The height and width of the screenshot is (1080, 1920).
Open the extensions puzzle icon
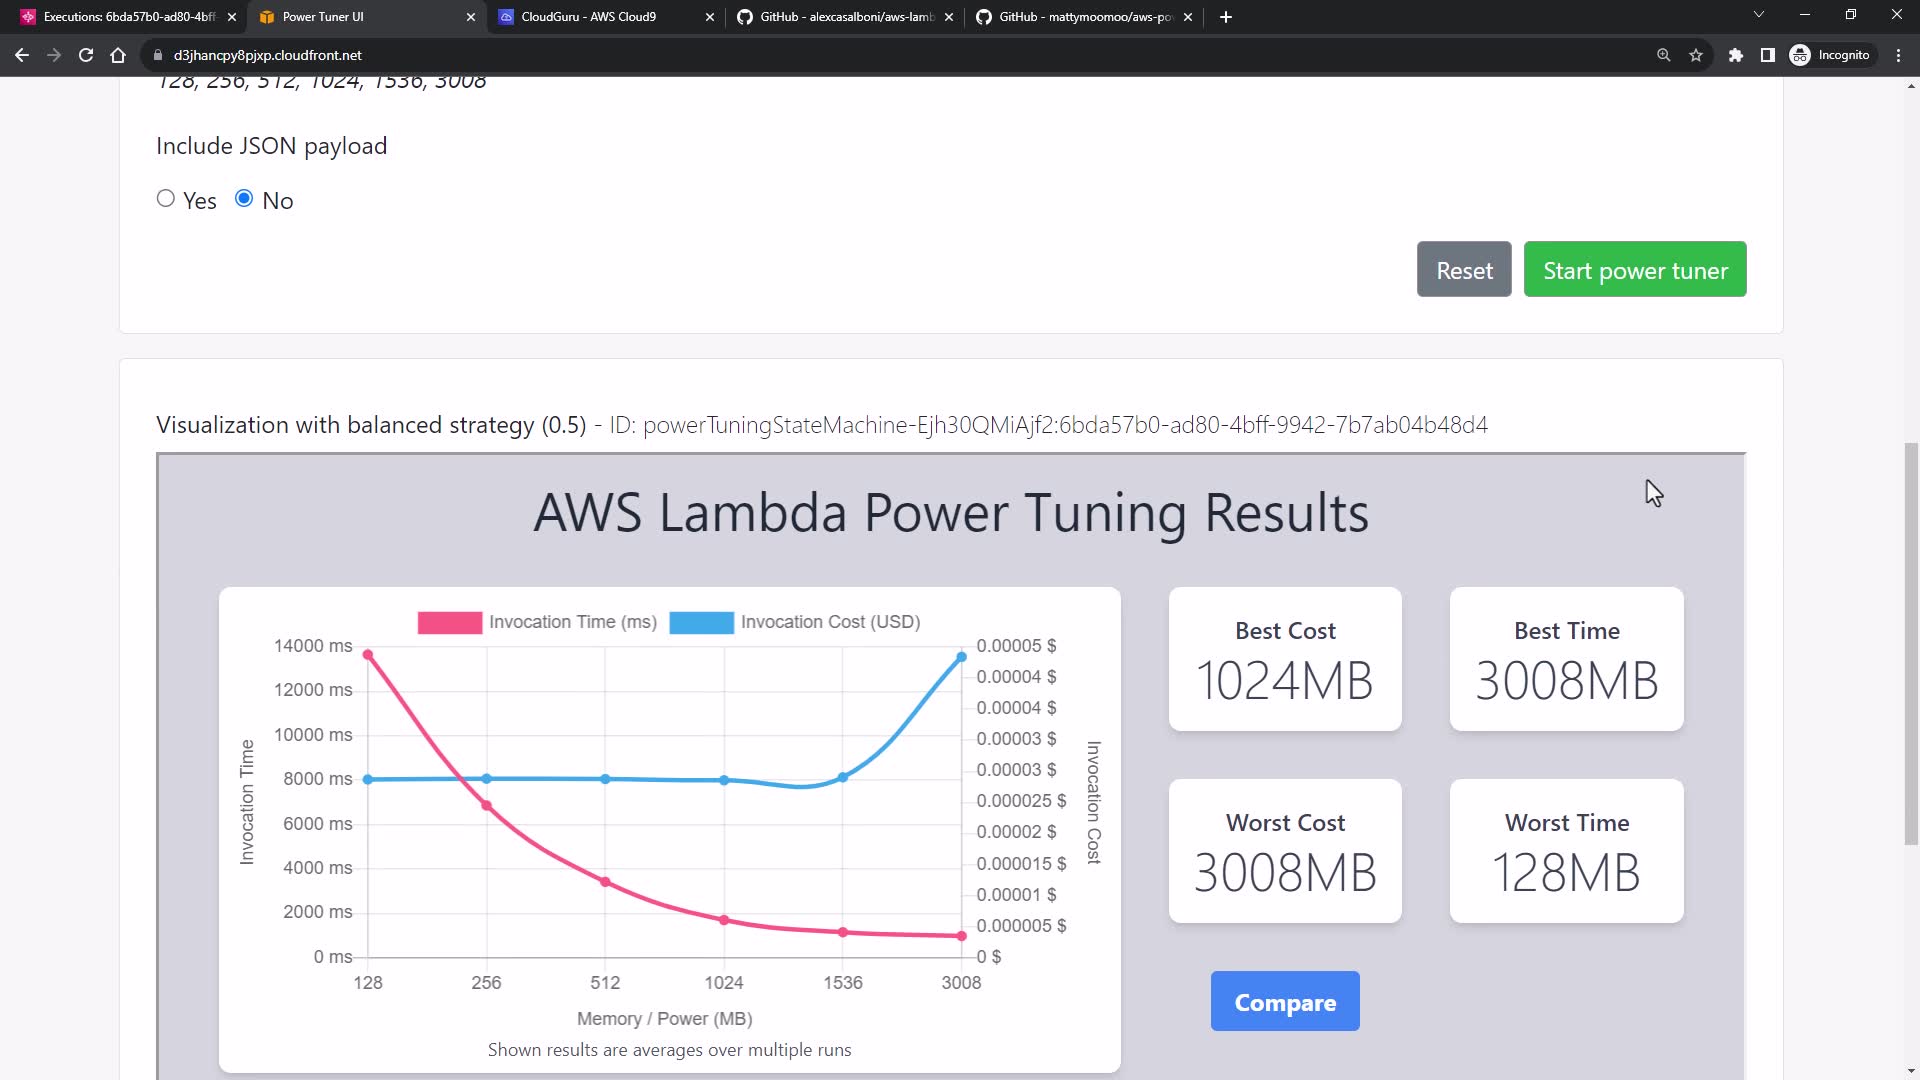pos(1736,55)
